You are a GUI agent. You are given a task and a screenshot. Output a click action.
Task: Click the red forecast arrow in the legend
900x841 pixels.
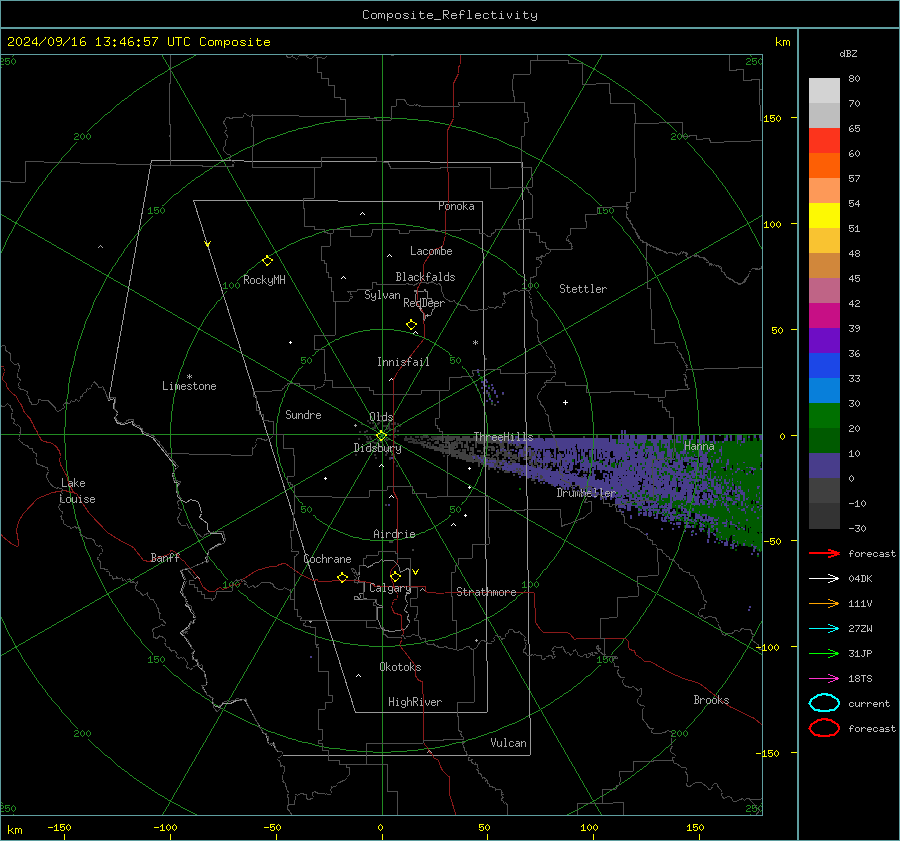[x=824, y=553]
